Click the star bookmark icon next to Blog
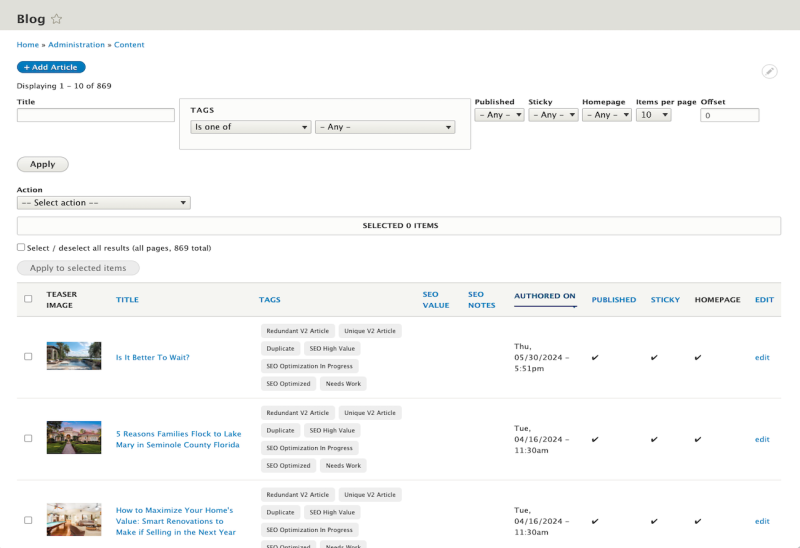The height and width of the screenshot is (548, 800). 57,19
